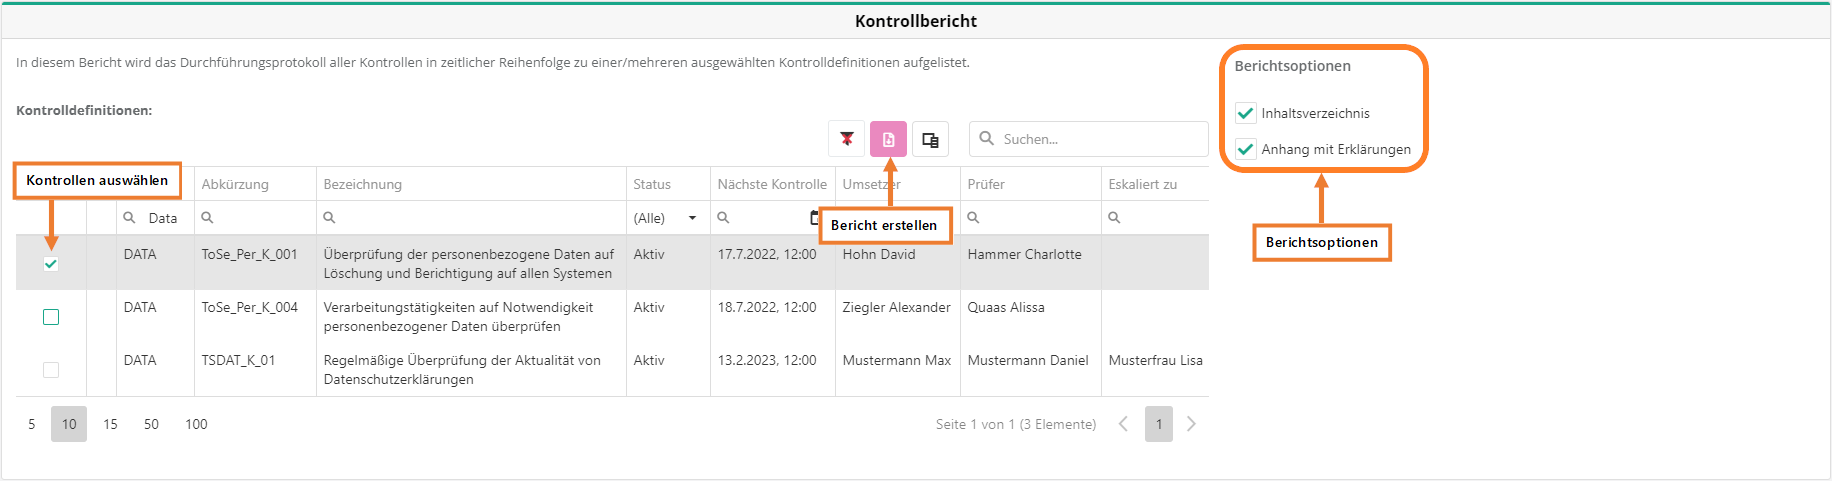Click search icon in Prüfer filter

tap(973, 217)
